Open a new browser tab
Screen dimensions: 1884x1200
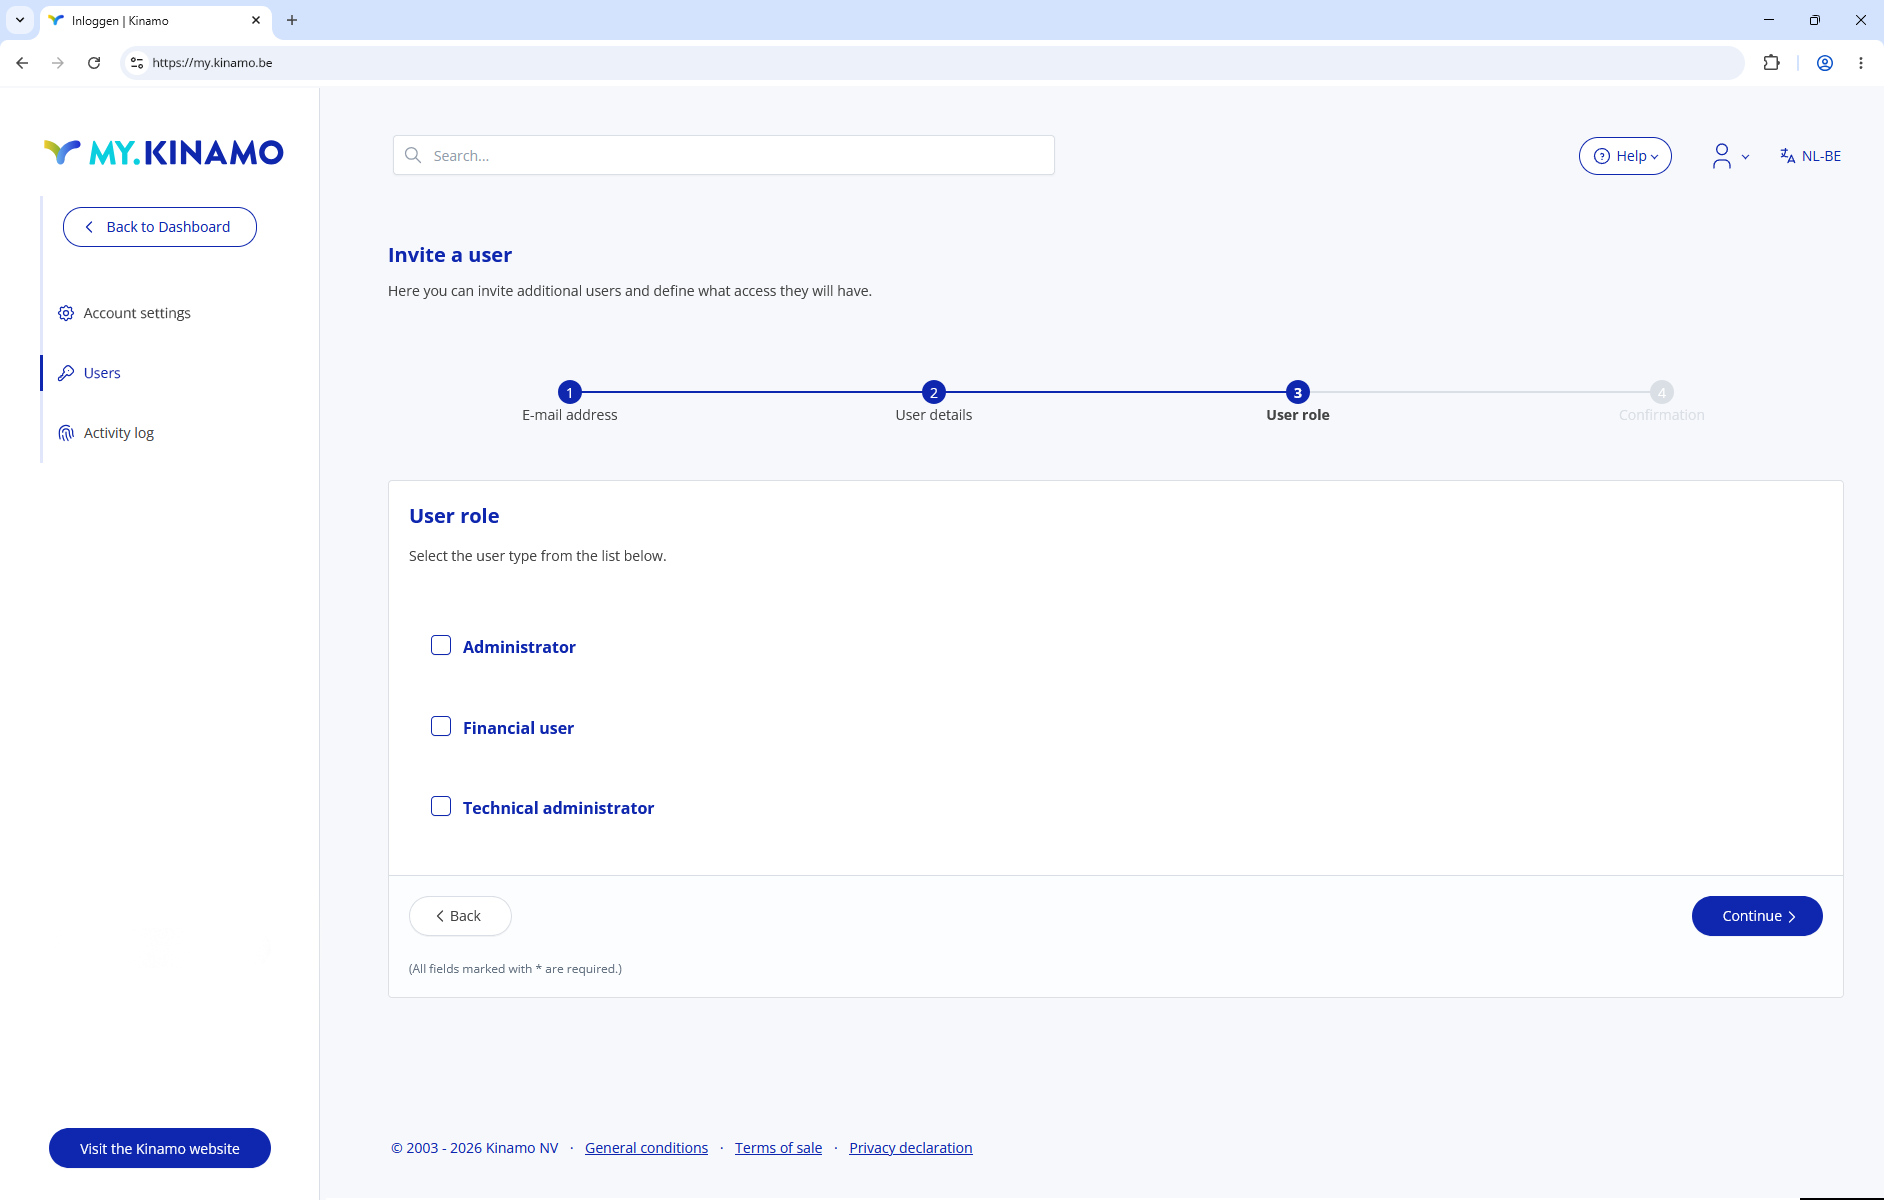click(292, 20)
